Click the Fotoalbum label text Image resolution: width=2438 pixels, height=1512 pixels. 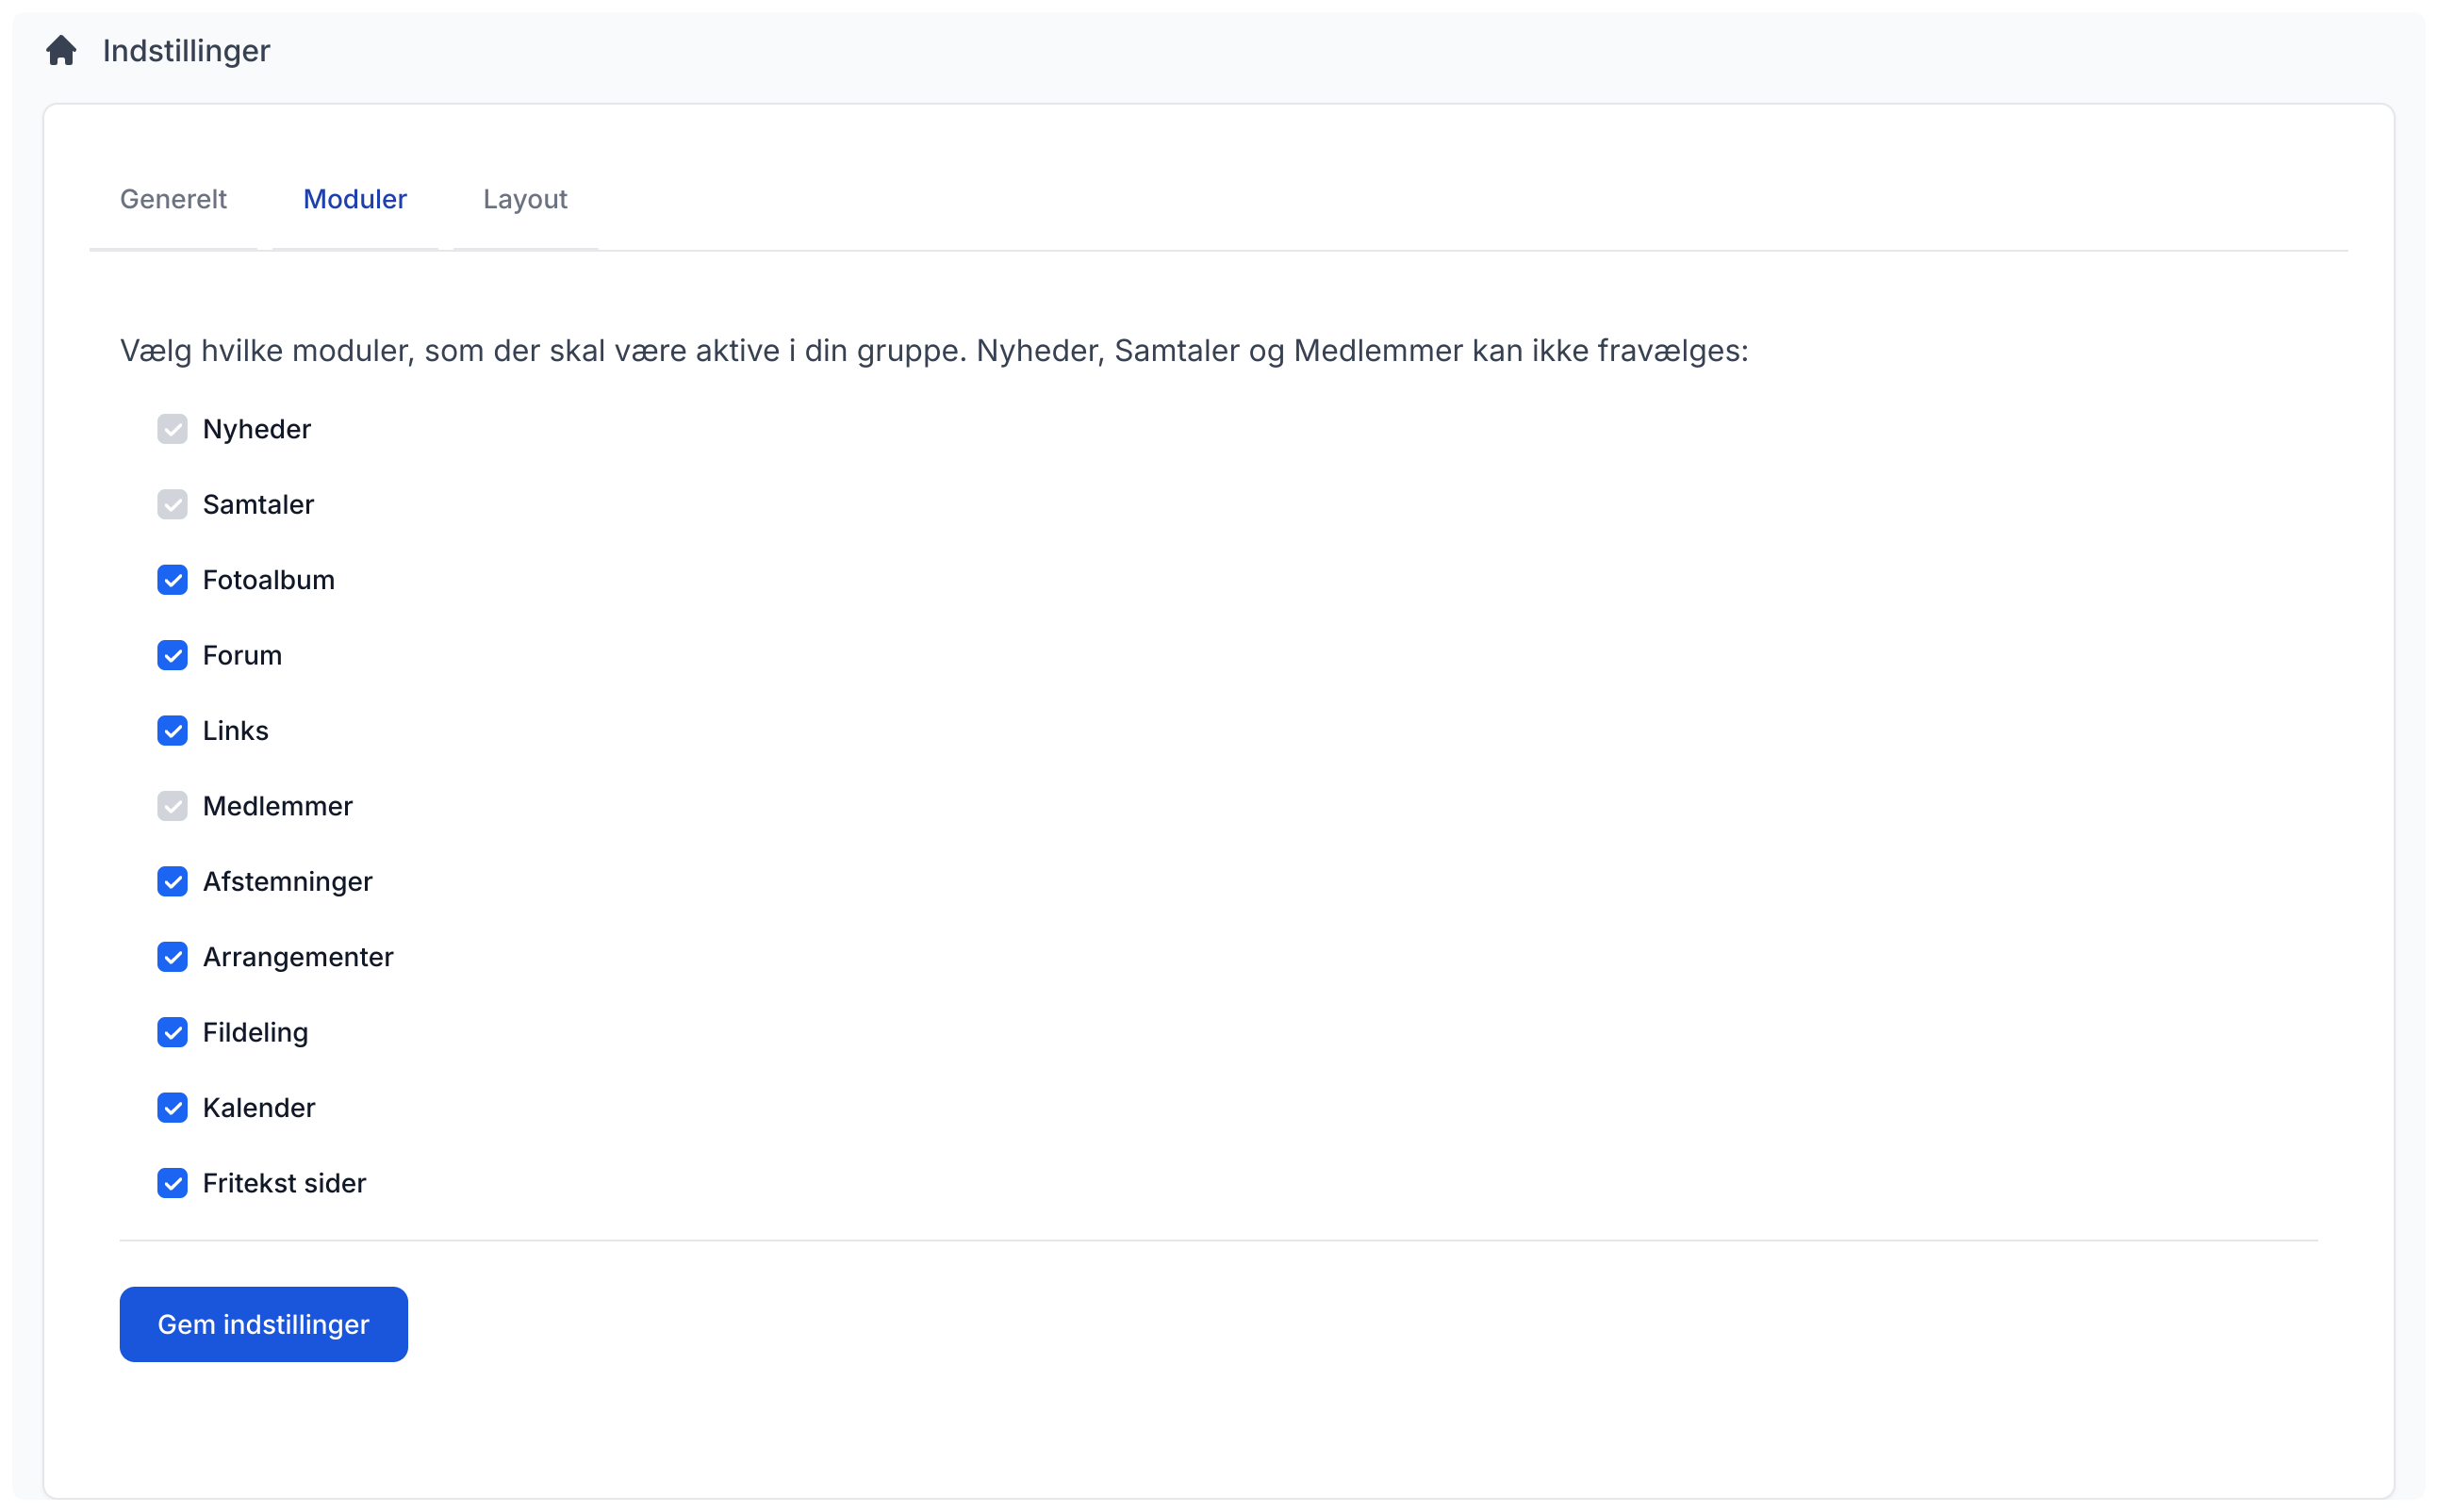click(x=268, y=580)
